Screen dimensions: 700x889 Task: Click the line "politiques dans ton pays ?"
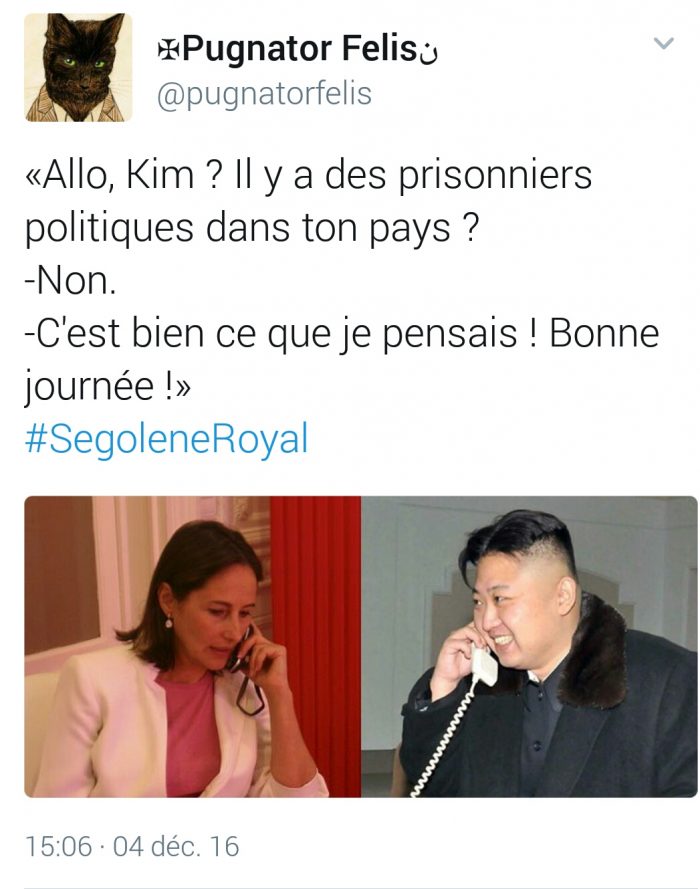point(252,228)
